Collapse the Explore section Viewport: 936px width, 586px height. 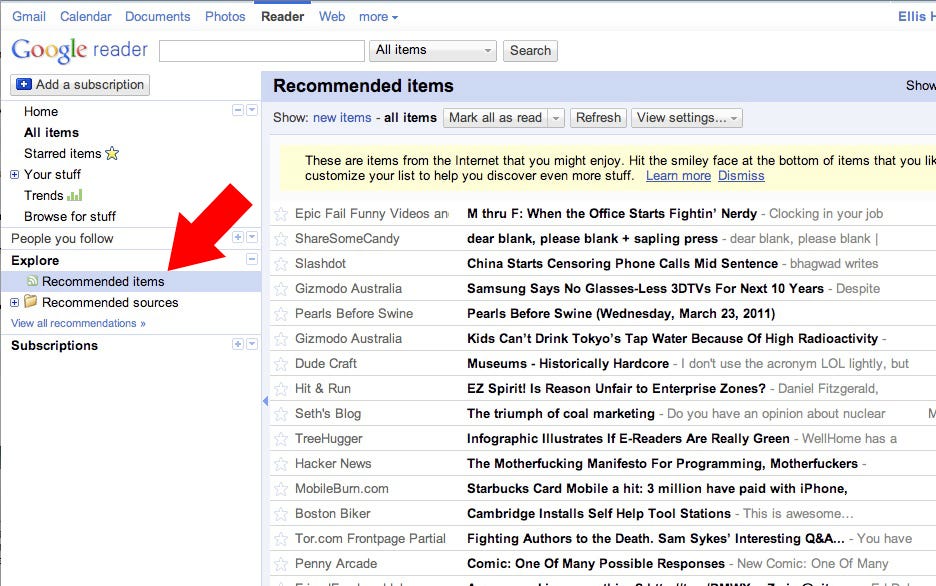tap(252, 258)
